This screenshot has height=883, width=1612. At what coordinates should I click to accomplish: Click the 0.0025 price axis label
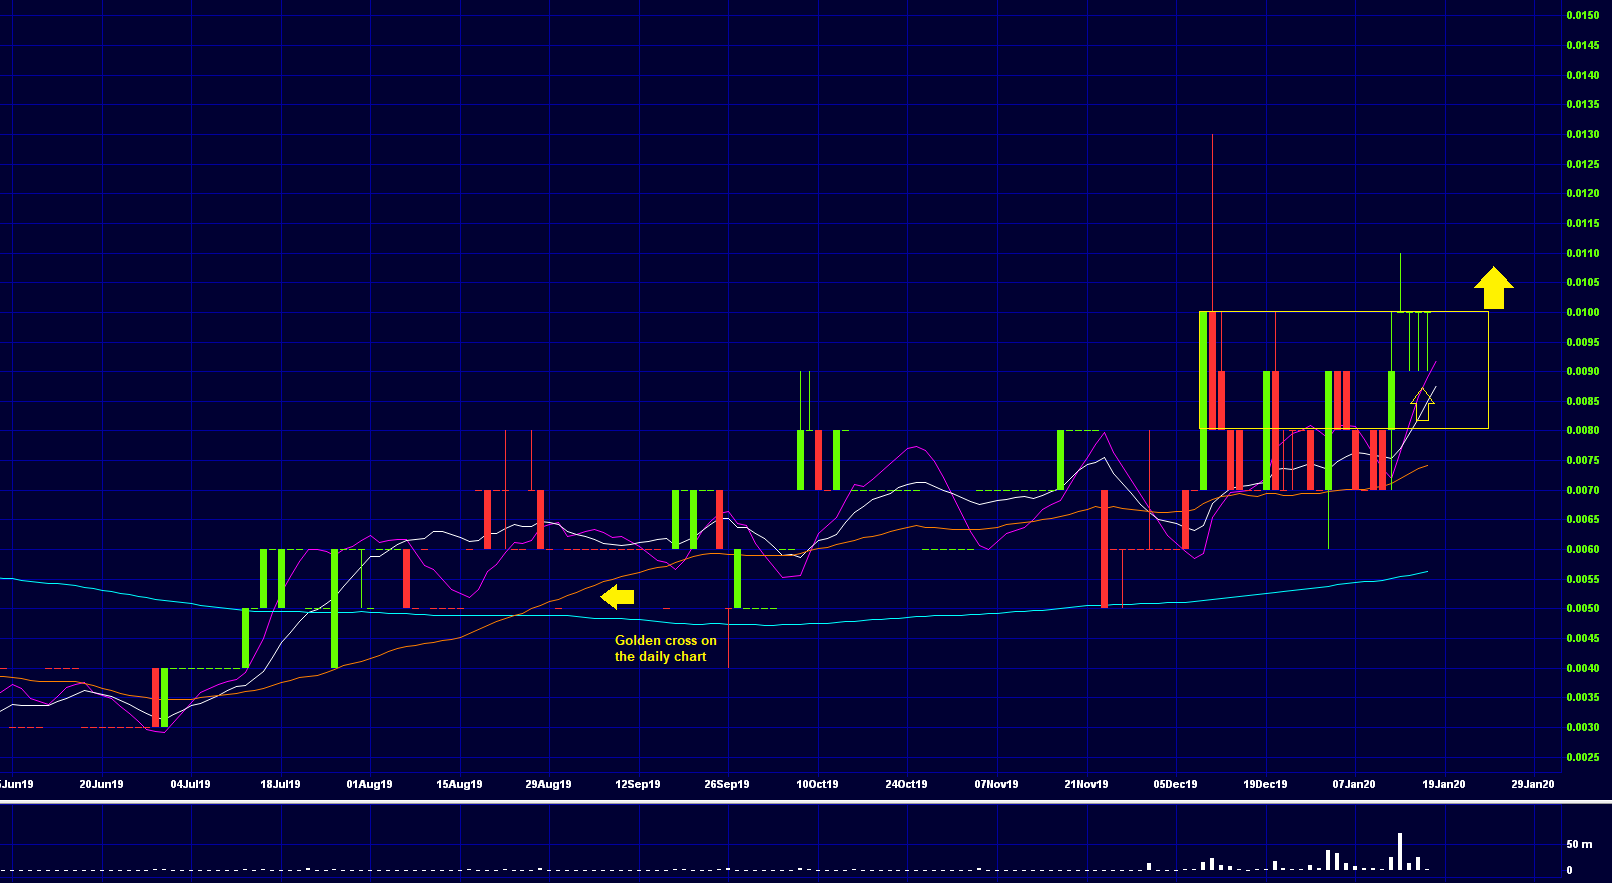pyautogui.click(x=1582, y=757)
